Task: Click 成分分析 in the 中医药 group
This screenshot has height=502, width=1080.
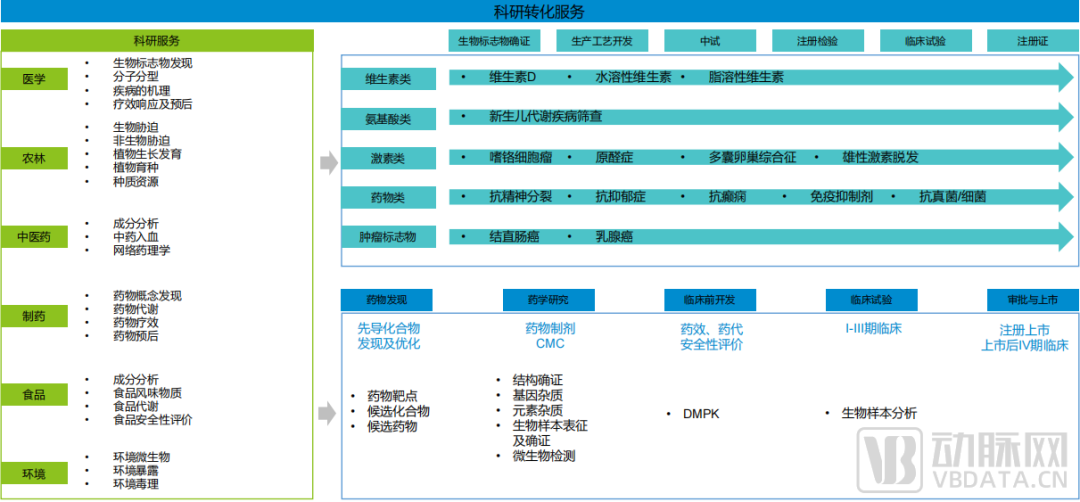Action: pos(136,223)
